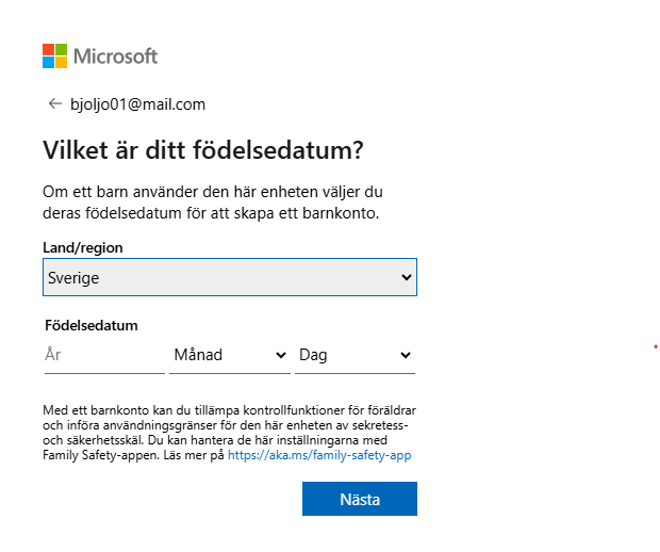The width and height of the screenshot is (660, 552).
Task: Expand the Månad month selector
Action: click(230, 355)
